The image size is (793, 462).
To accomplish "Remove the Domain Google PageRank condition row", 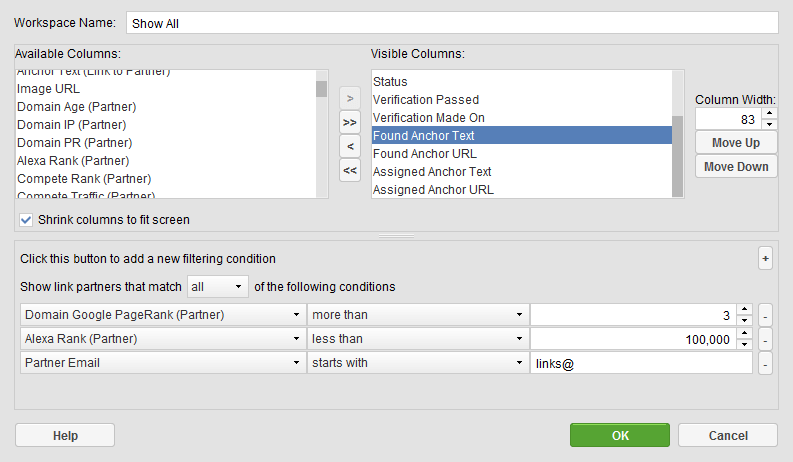I will (x=765, y=315).
